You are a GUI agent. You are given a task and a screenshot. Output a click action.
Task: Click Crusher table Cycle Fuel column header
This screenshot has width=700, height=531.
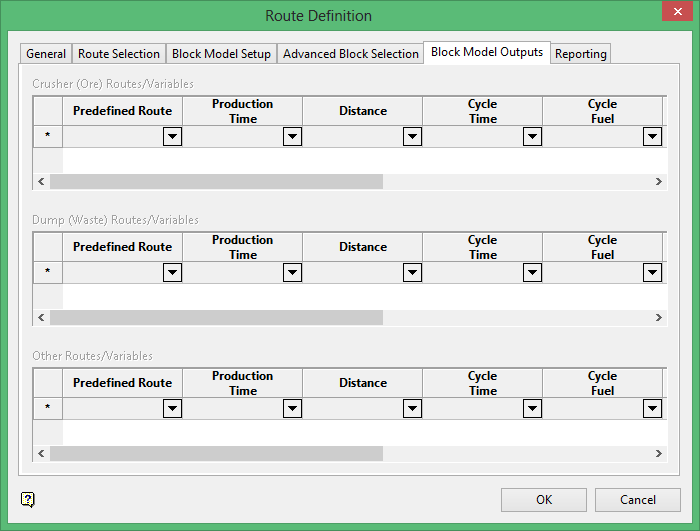[603, 111]
